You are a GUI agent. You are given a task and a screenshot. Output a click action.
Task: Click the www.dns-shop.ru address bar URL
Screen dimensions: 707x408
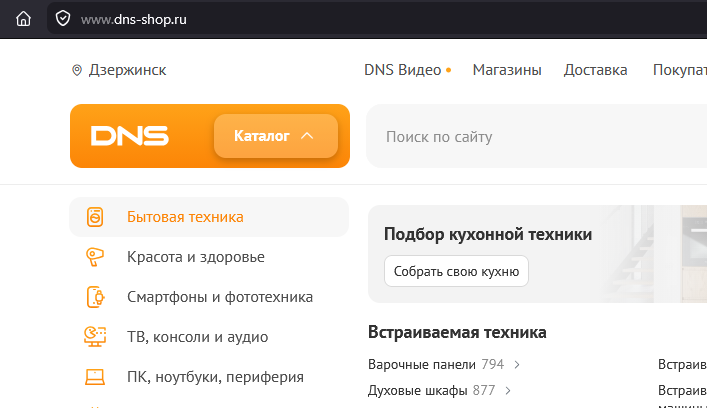133,19
